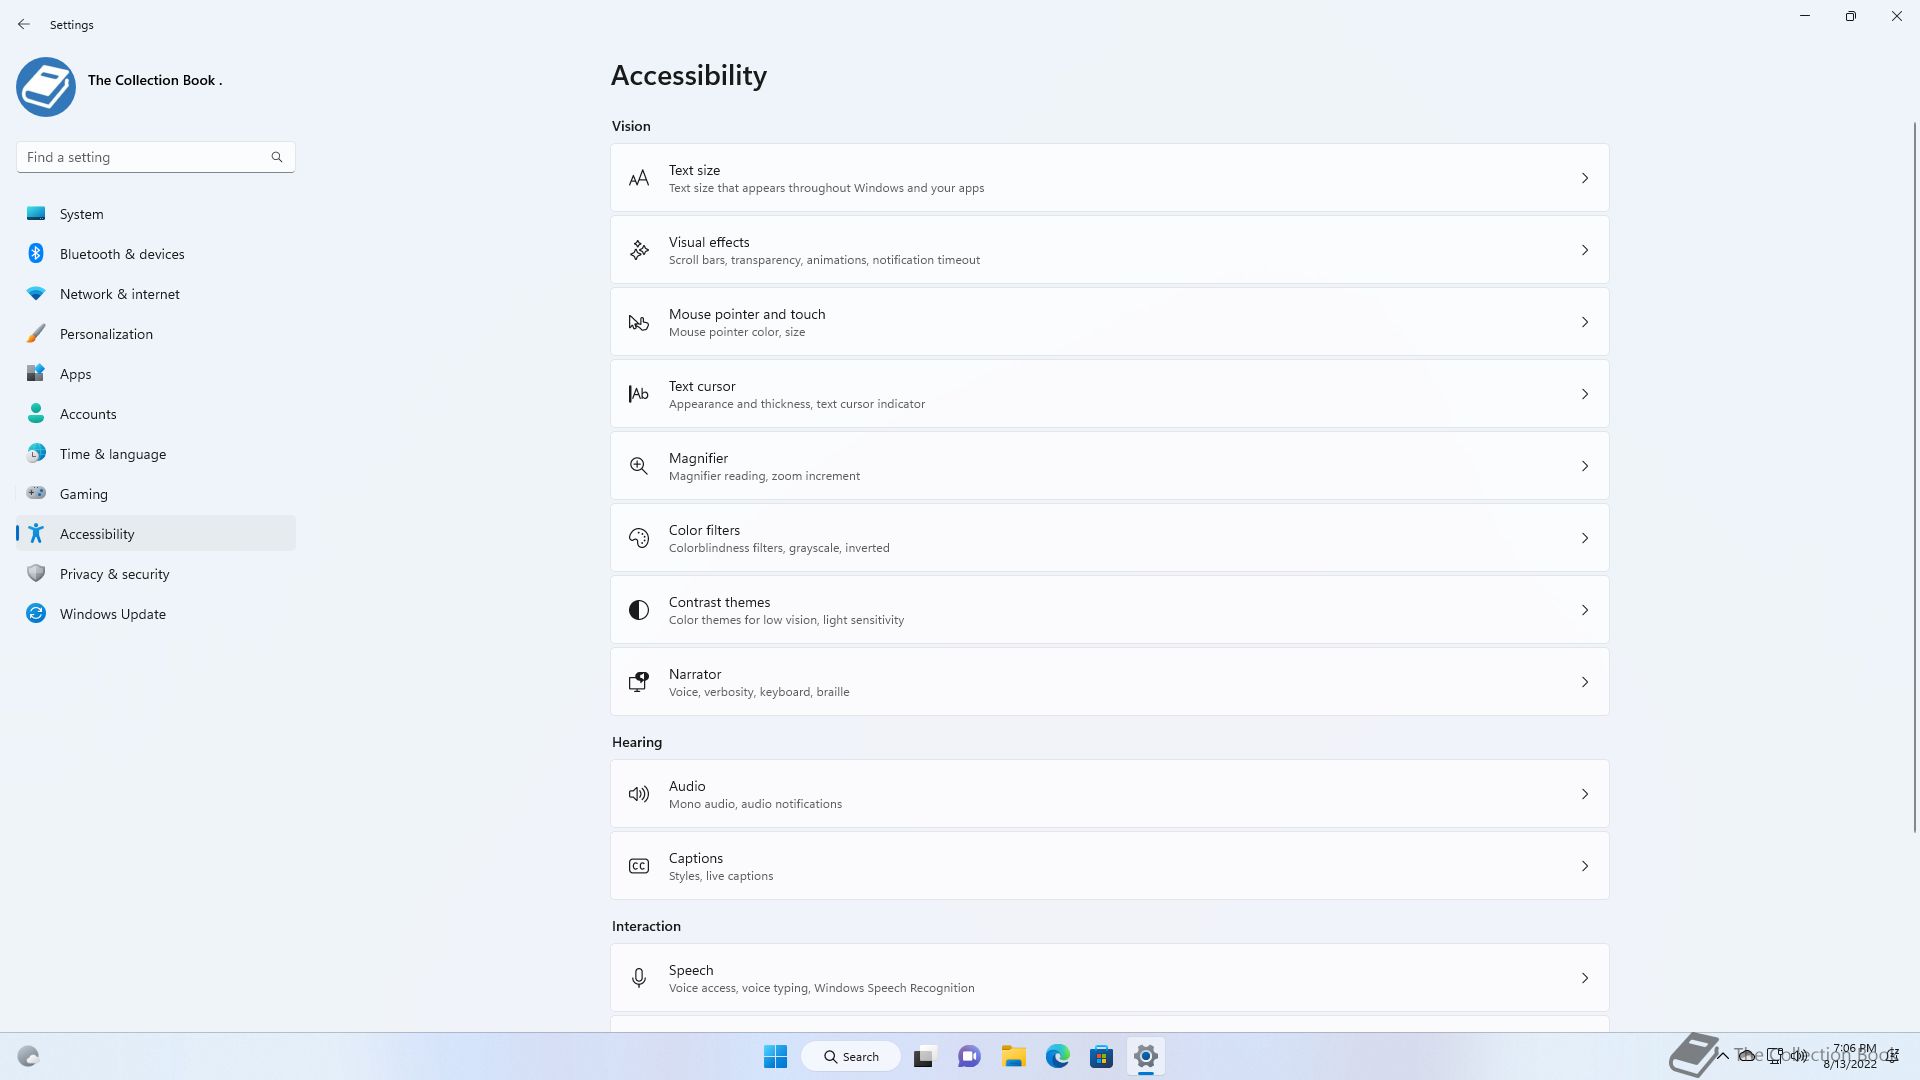Click the Windows Update refresh icon
Image resolution: width=1920 pixels, height=1080 pixels.
pyautogui.click(x=36, y=613)
